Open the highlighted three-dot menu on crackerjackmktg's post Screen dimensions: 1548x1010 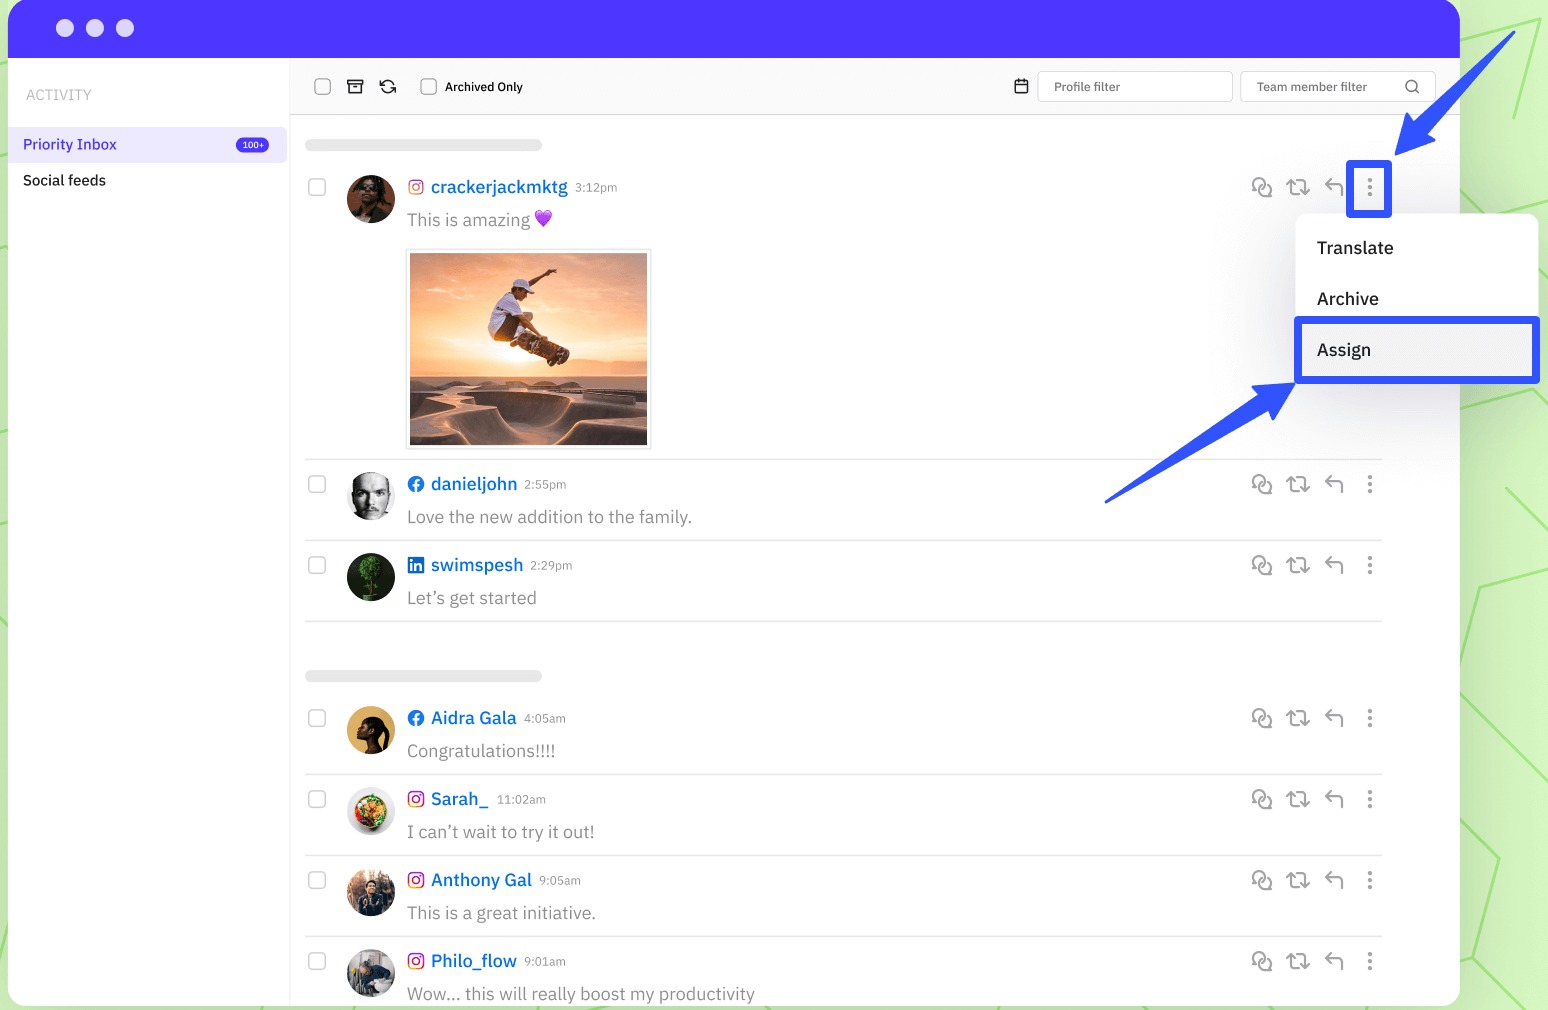(1369, 187)
